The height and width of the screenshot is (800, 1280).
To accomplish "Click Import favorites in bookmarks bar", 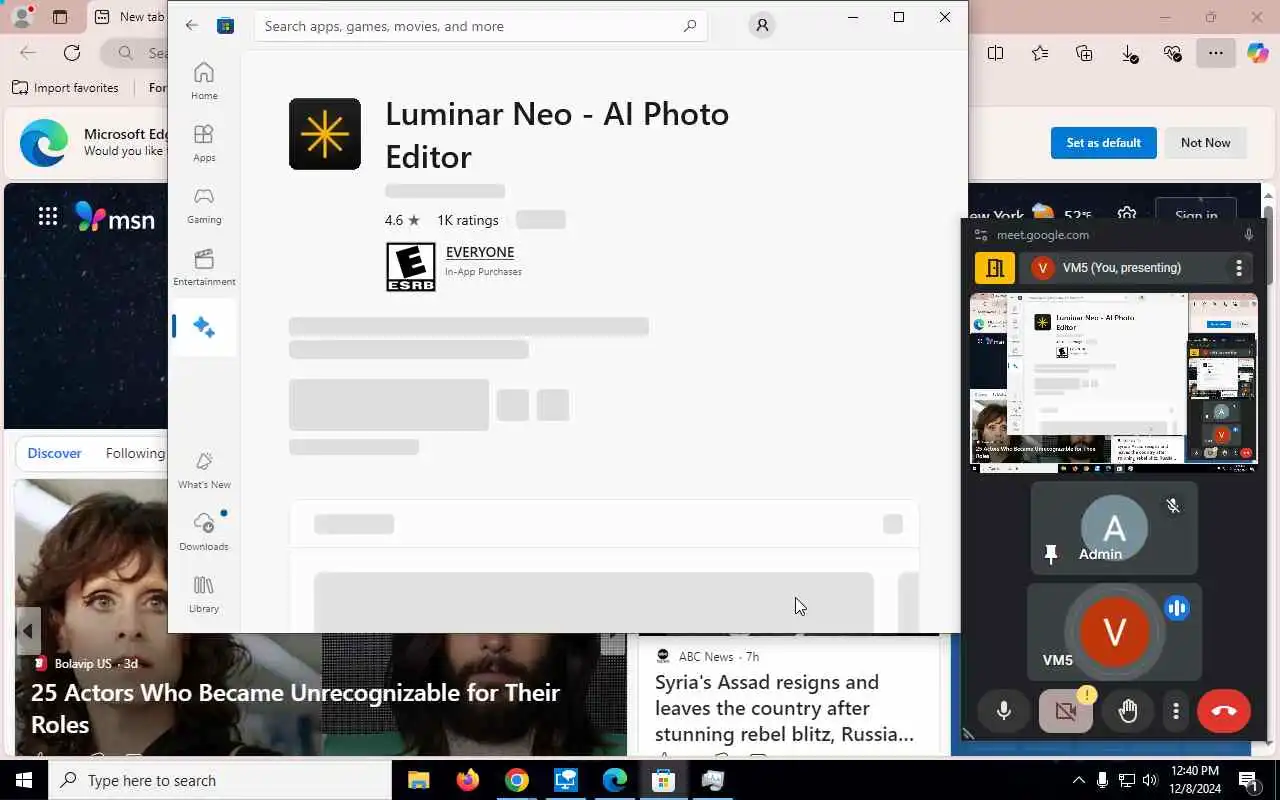I will [65, 88].
